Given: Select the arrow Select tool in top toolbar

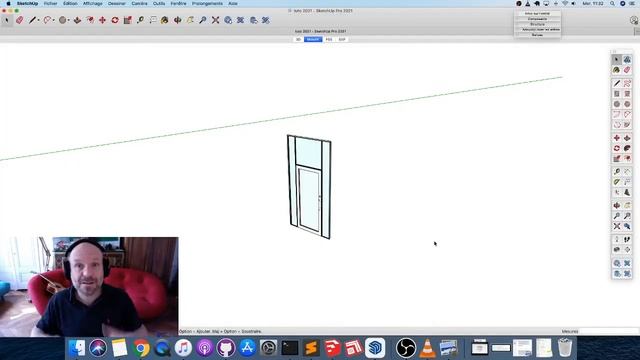Looking at the screenshot, I should pos(7,20).
